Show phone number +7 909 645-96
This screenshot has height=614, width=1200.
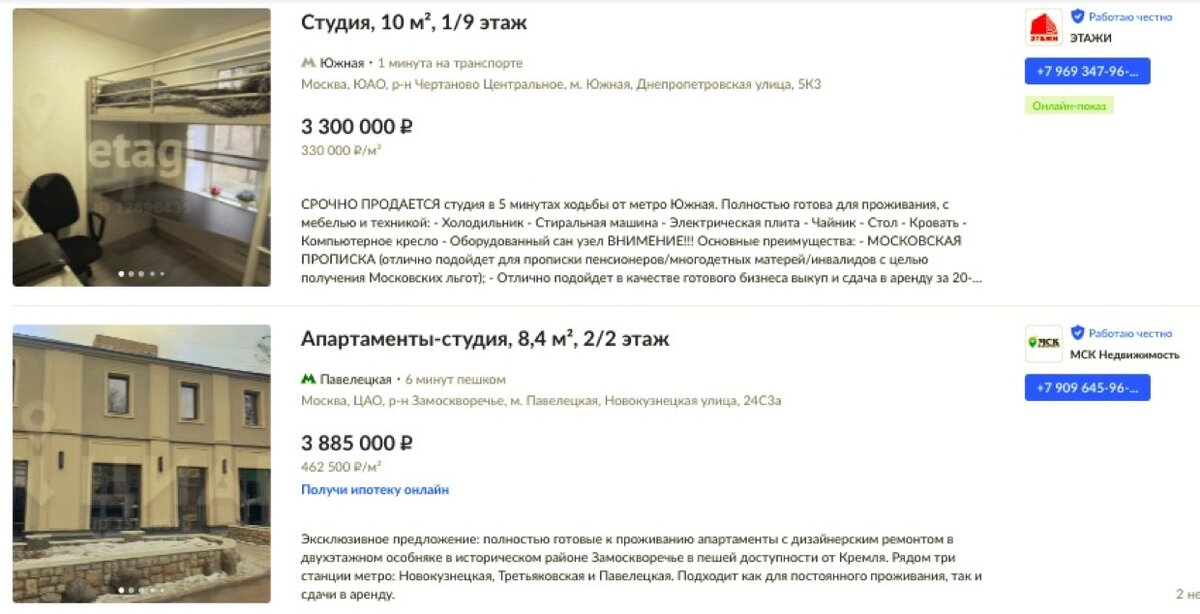(1087, 388)
